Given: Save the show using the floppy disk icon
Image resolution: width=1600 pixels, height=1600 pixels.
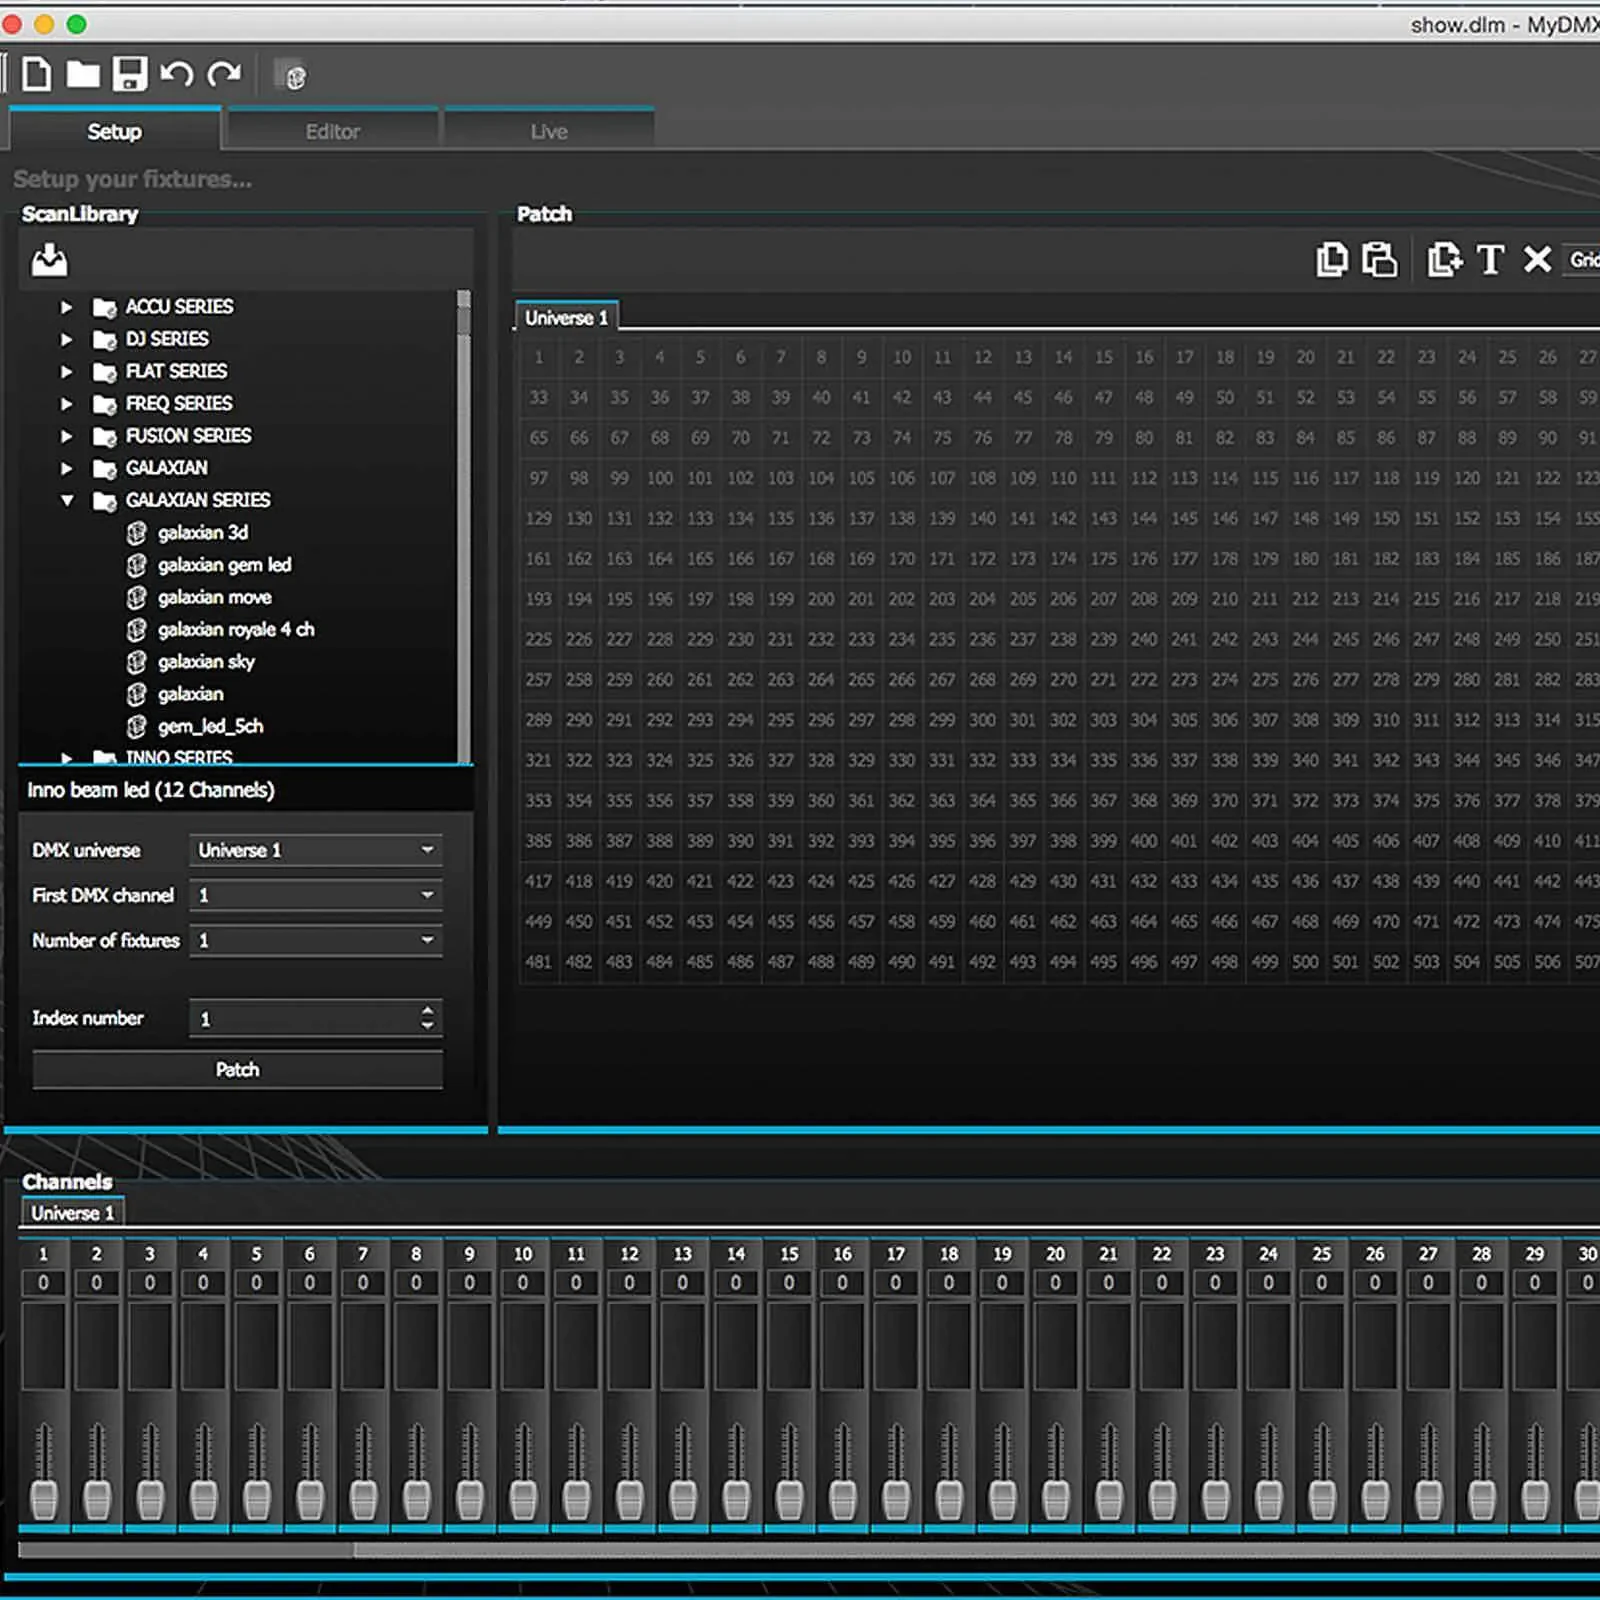Looking at the screenshot, I should (129, 75).
